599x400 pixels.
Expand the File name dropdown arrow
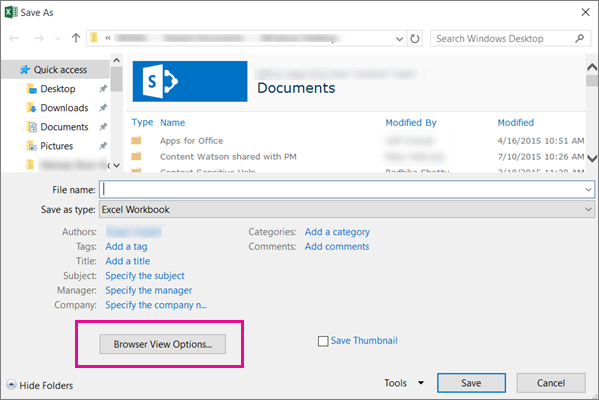pyautogui.click(x=588, y=189)
